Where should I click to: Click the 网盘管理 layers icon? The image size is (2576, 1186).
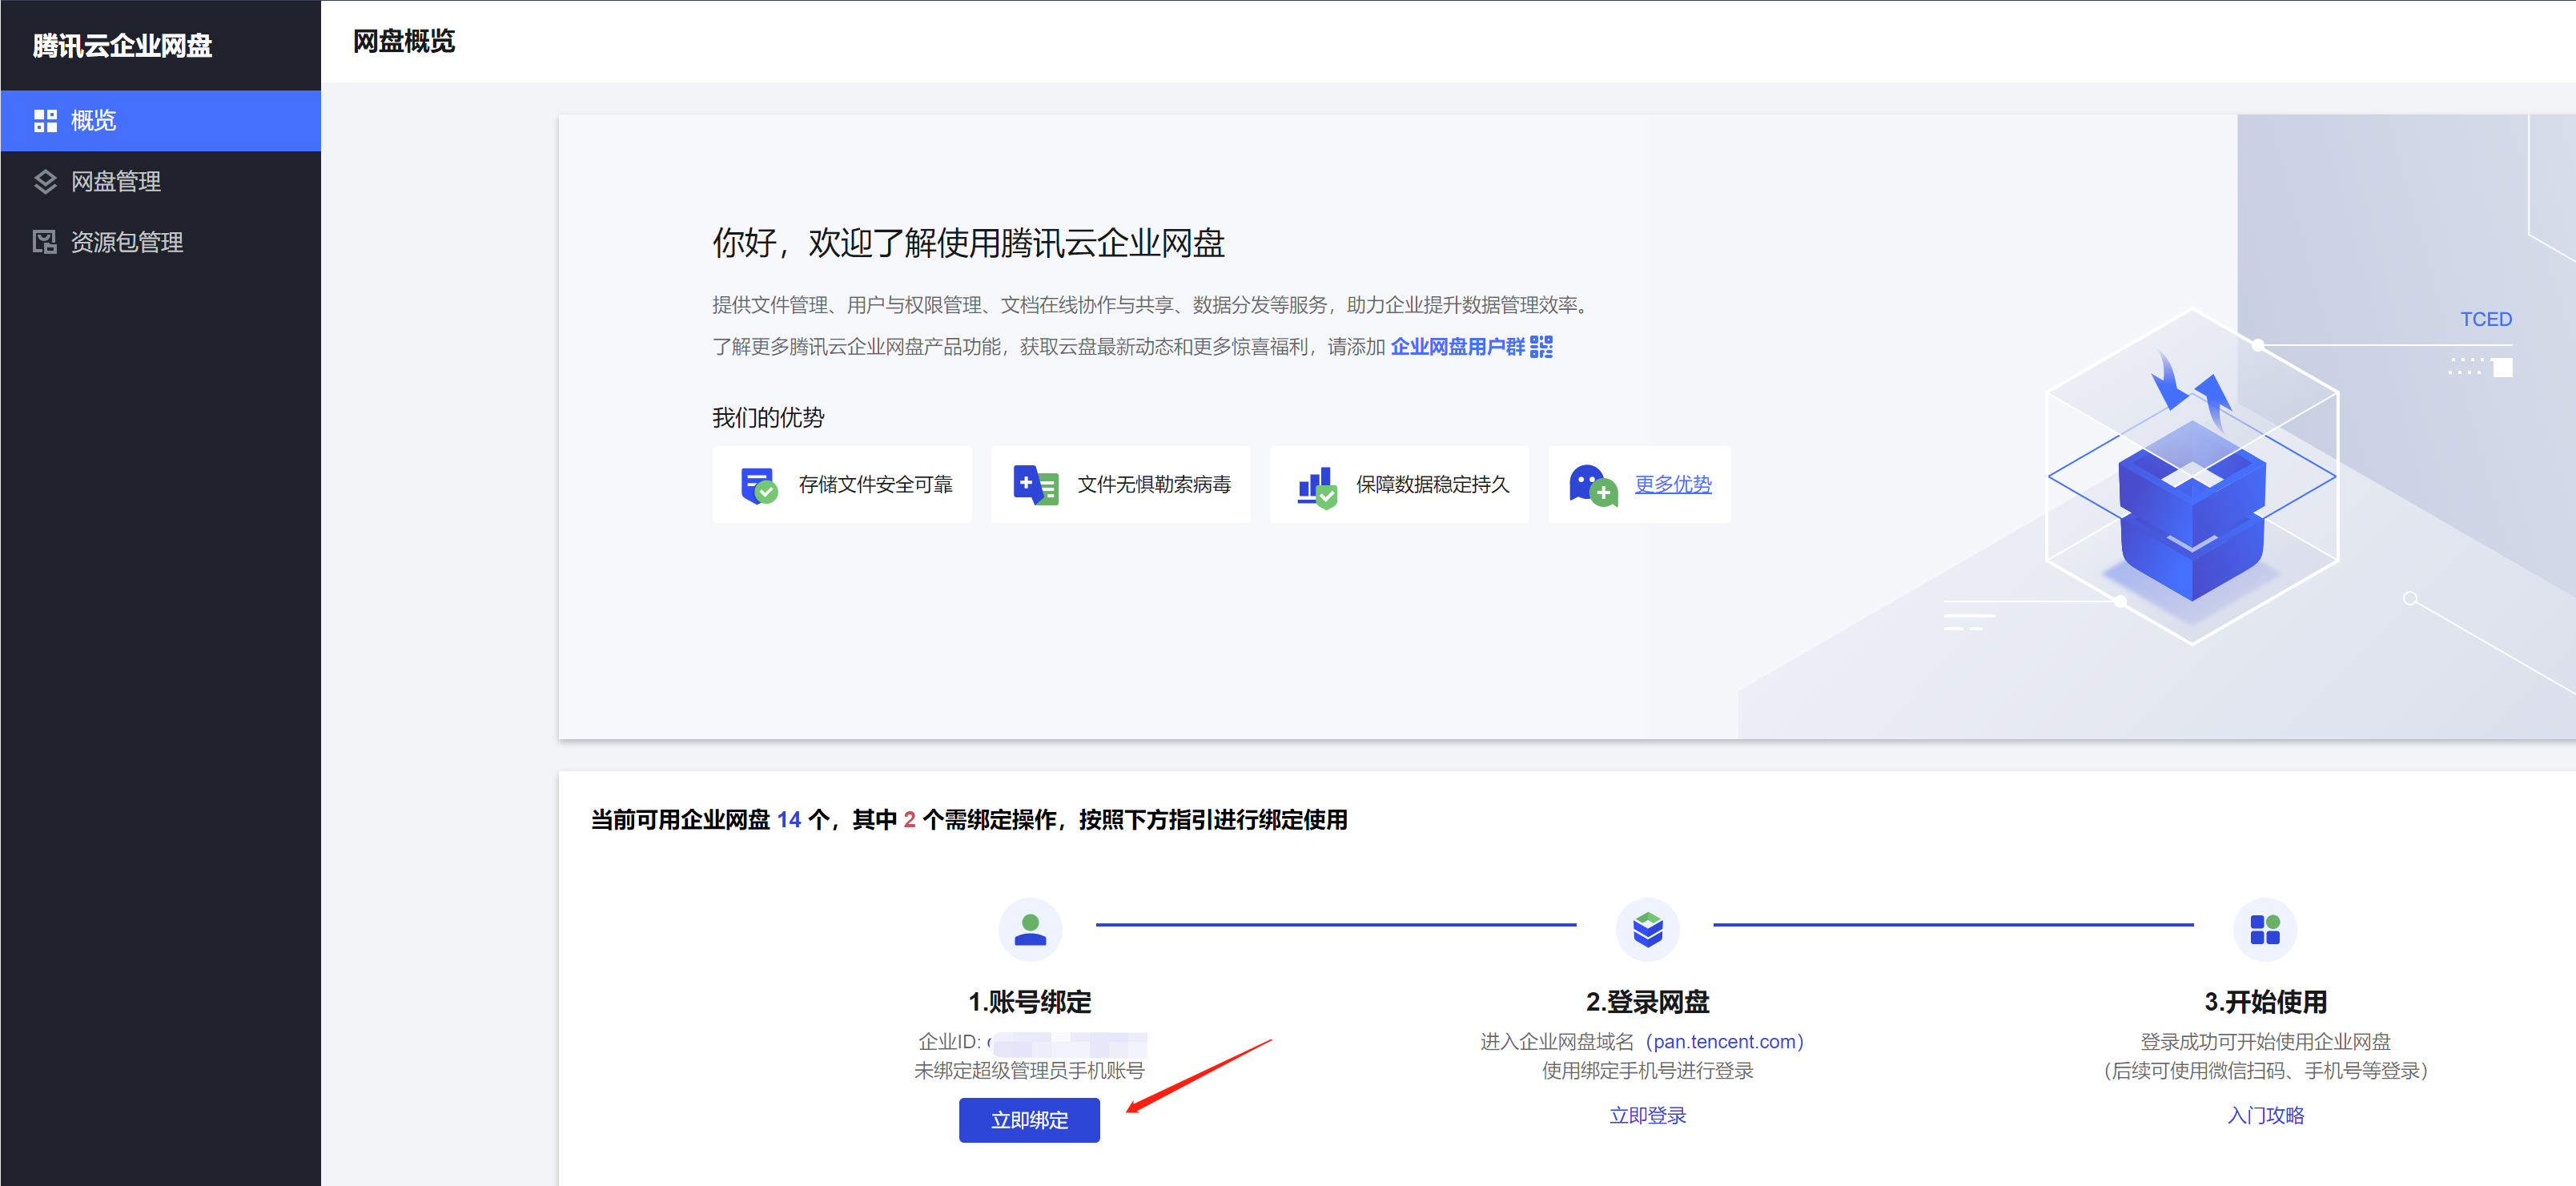[45, 181]
